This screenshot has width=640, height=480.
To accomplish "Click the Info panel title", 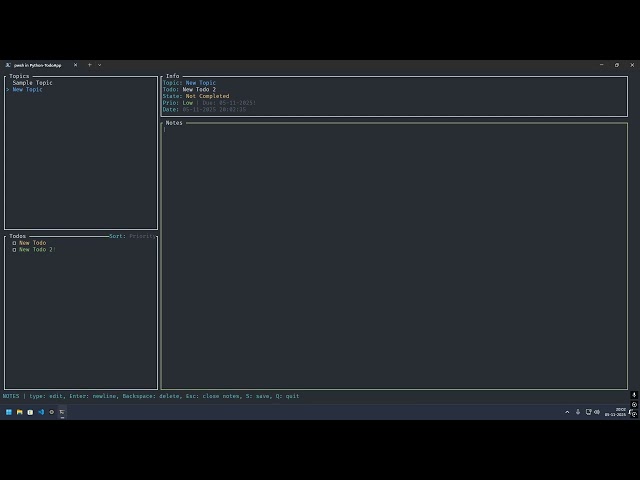I will [173, 76].
